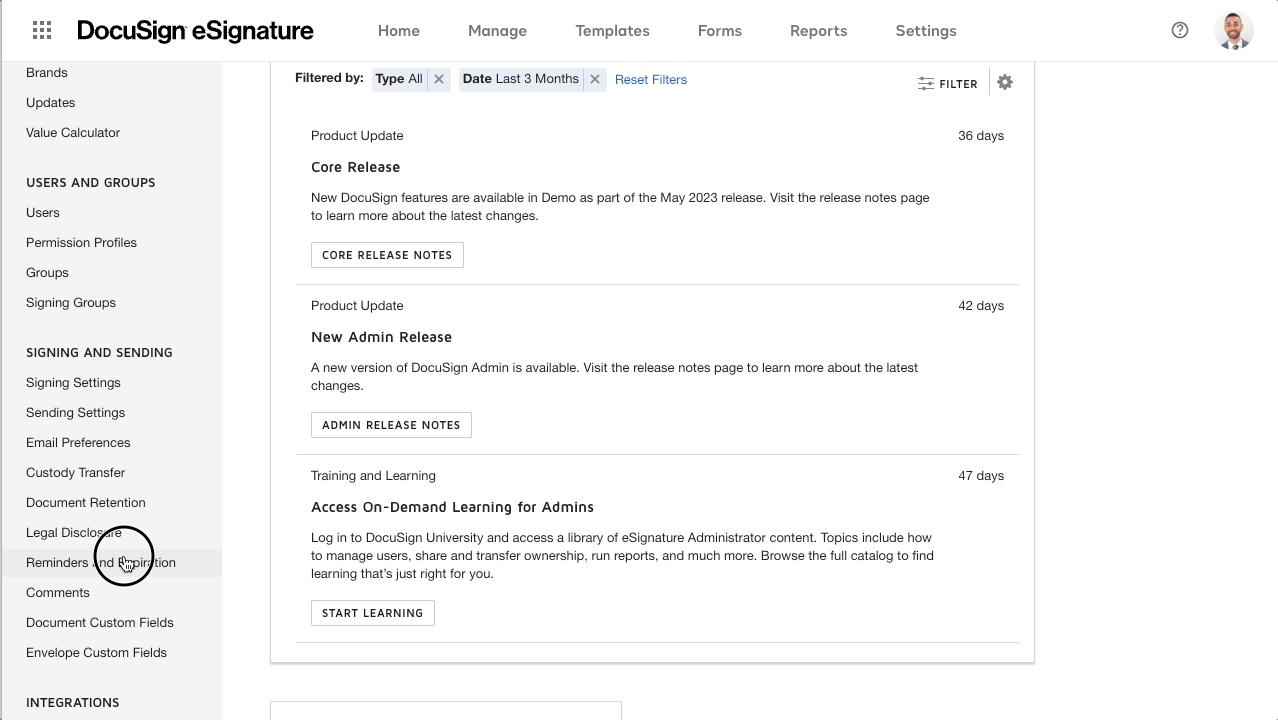The image size is (1278, 720).
Task: Open Sending Settings
Action: (75, 413)
